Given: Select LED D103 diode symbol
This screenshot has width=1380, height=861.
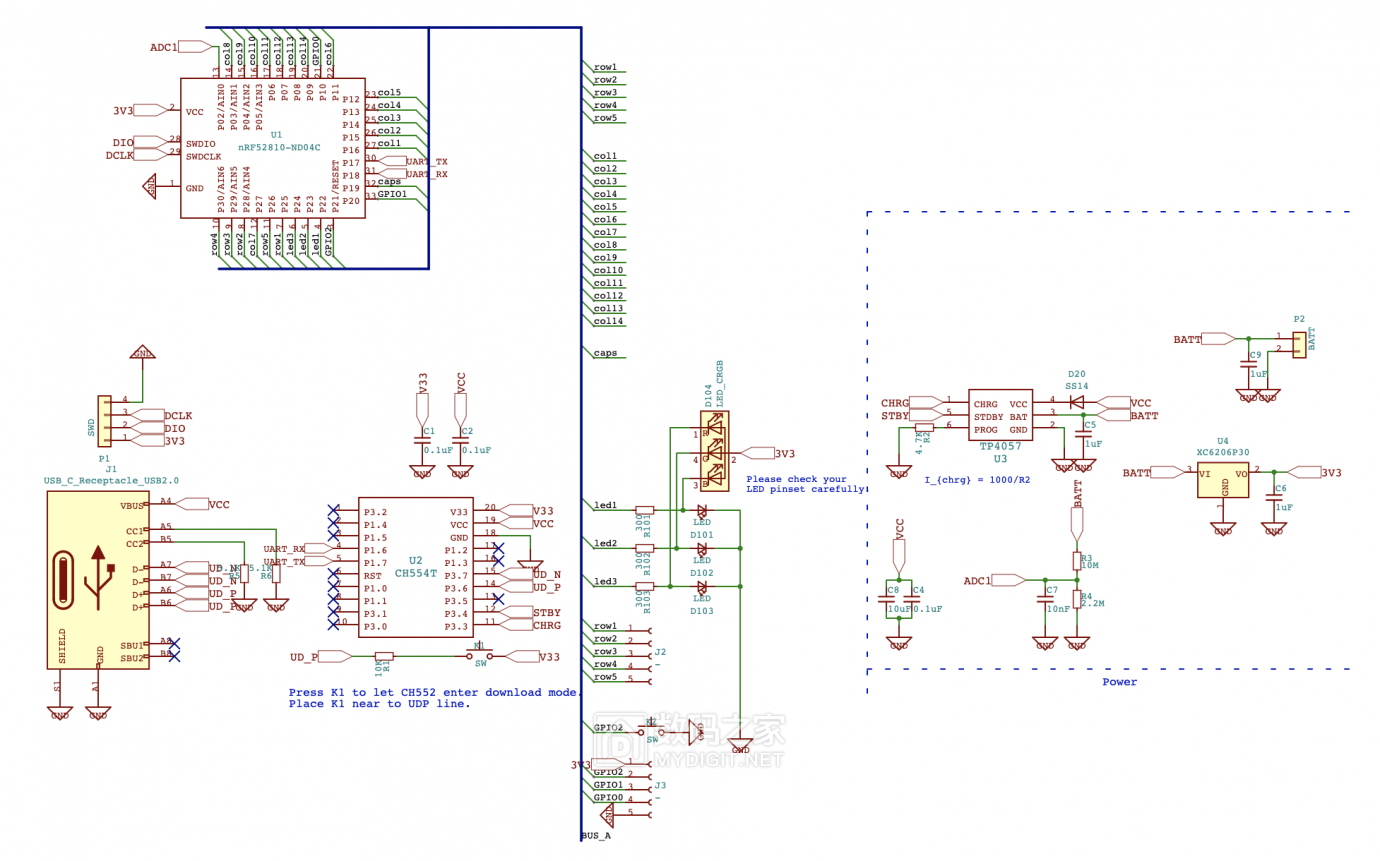Looking at the screenshot, I should pyautogui.click(x=702, y=586).
